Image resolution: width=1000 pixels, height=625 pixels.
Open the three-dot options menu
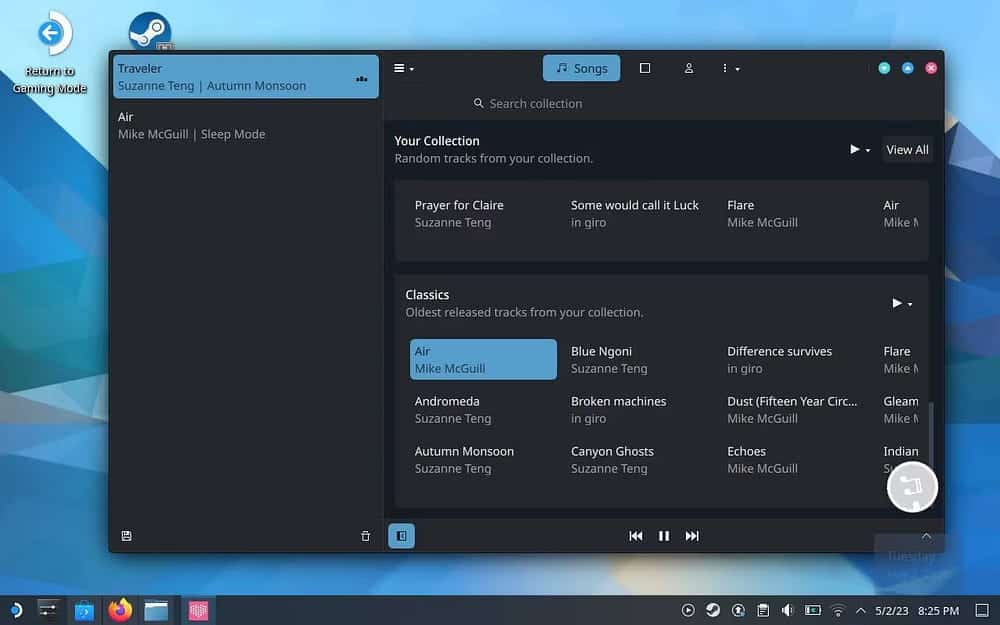coord(727,68)
